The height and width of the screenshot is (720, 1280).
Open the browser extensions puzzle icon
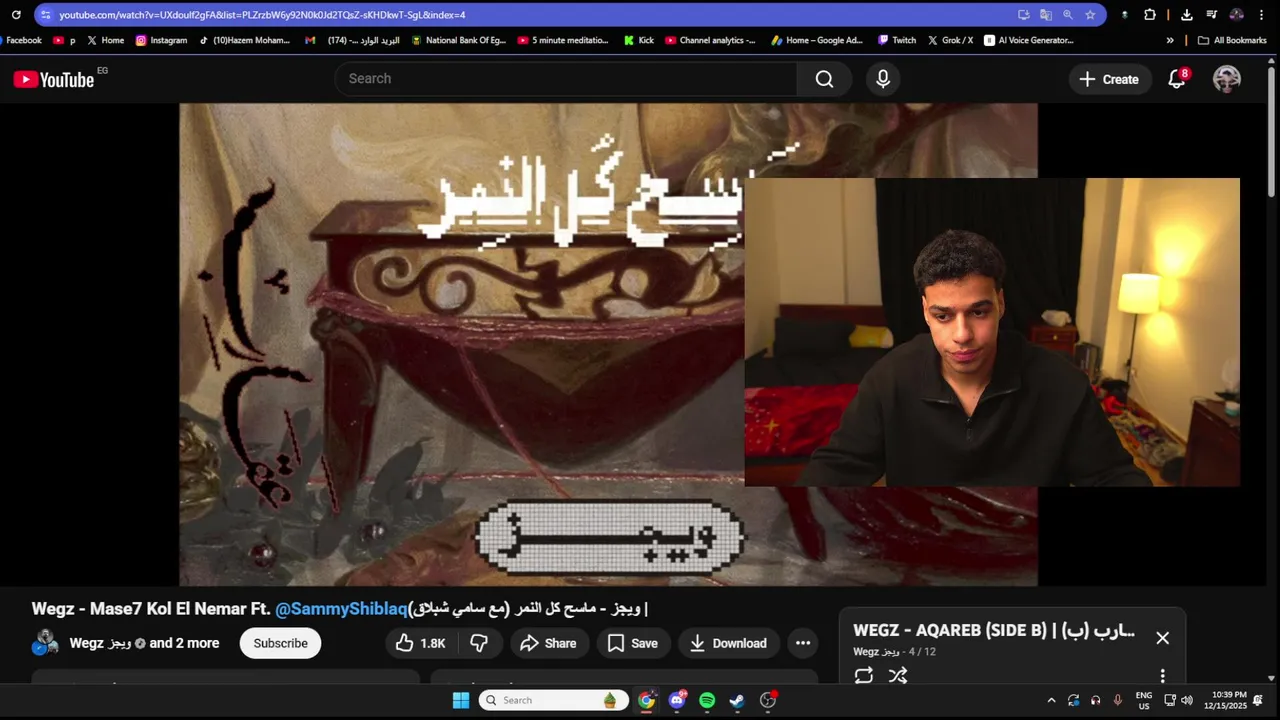coord(1150,15)
